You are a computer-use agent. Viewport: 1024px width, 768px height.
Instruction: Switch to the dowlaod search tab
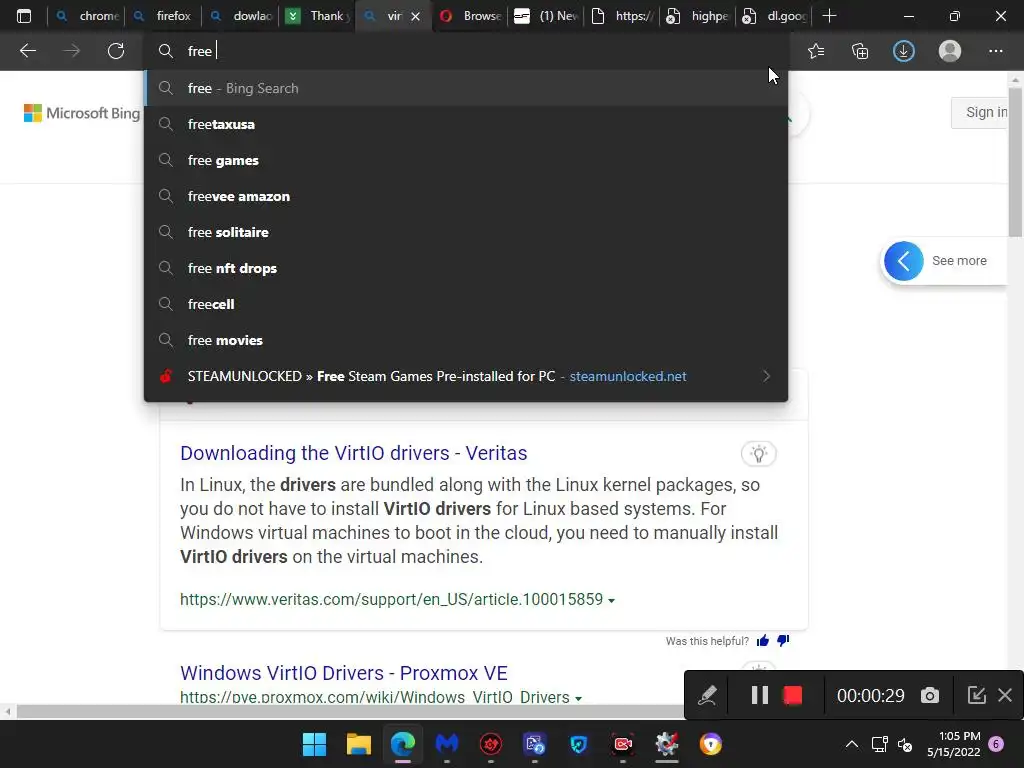coord(241,16)
